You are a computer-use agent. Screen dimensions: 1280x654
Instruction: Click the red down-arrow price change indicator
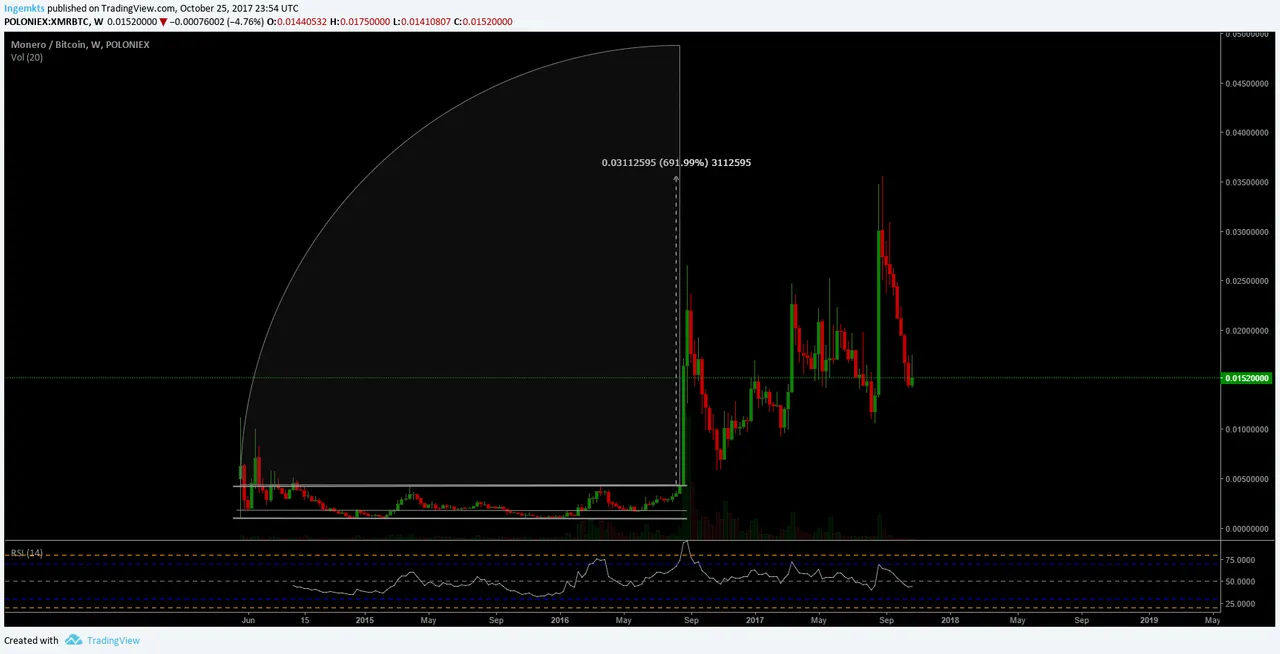coord(163,21)
